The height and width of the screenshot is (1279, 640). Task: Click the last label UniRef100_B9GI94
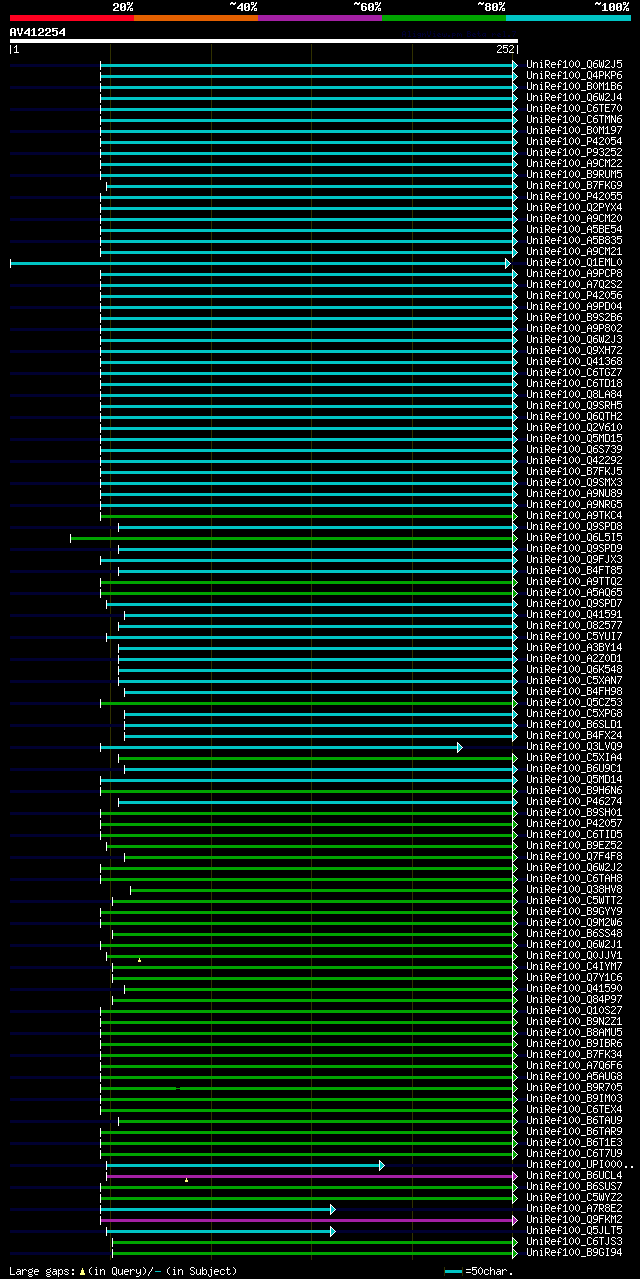574,1252
